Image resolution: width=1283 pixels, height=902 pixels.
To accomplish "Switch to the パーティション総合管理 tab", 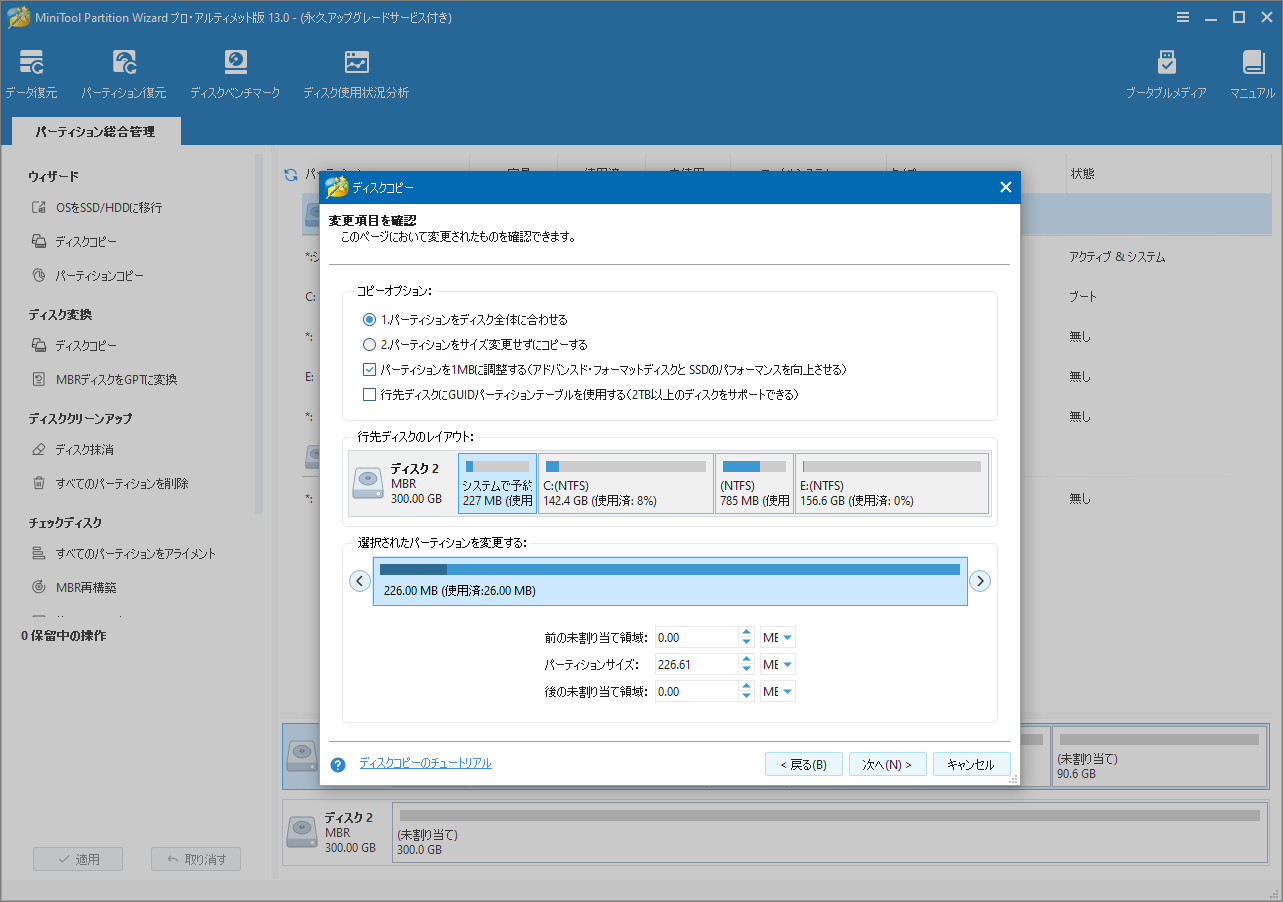I will click(x=95, y=131).
